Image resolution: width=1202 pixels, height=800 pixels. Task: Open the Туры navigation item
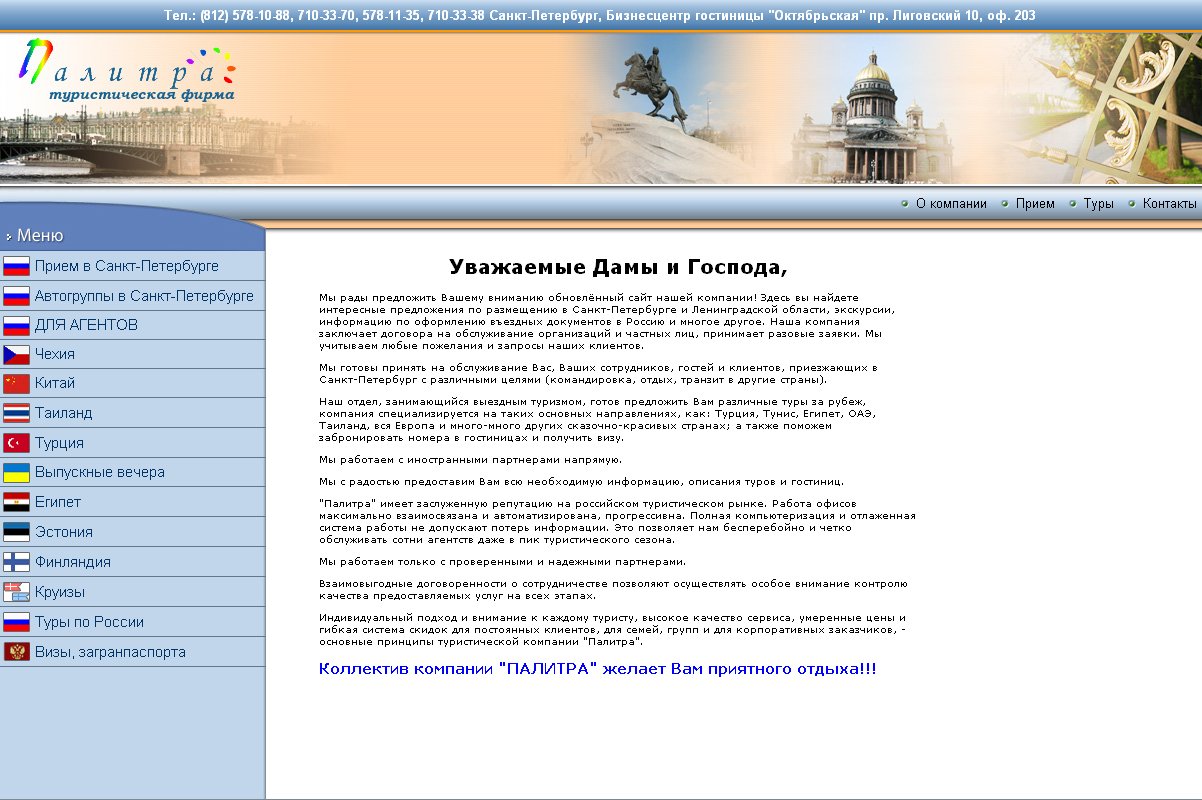pyautogui.click(x=1097, y=203)
